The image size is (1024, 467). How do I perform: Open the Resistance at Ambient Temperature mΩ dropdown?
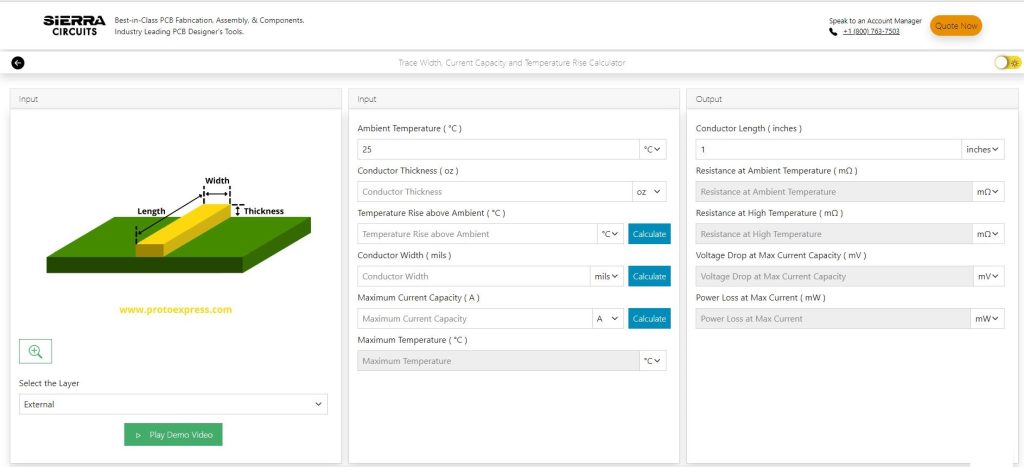(x=989, y=192)
